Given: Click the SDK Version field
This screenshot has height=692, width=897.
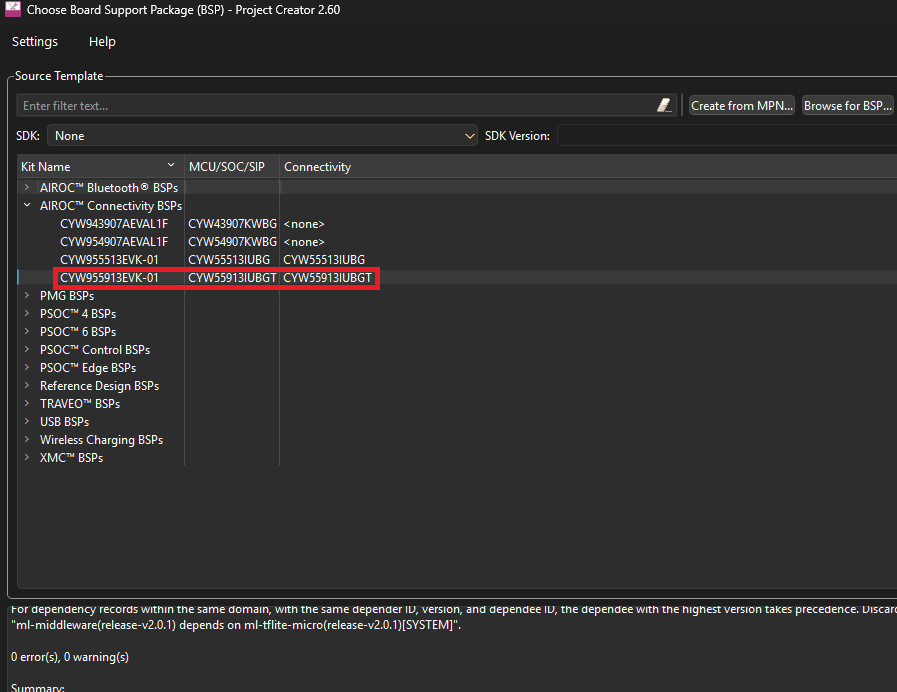Looking at the screenshot, I should [726, 135].
